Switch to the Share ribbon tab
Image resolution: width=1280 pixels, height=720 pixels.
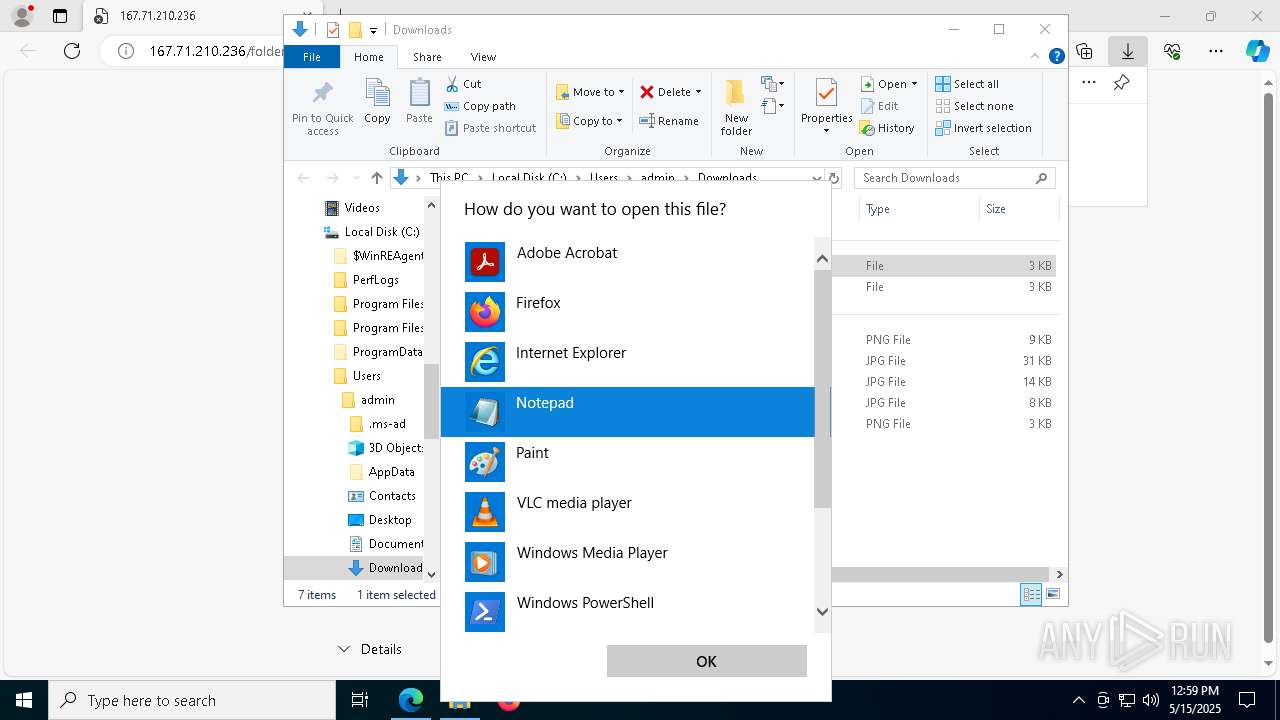(x=427, y=57)
